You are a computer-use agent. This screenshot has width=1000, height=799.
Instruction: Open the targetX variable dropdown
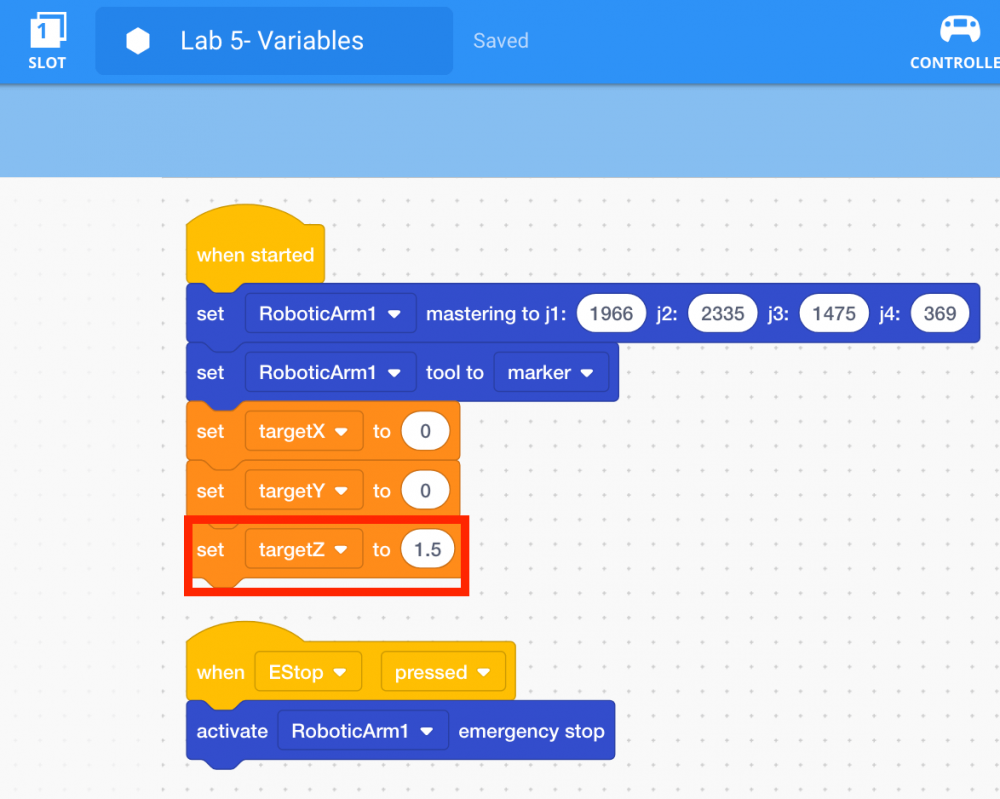coord(303,432)
